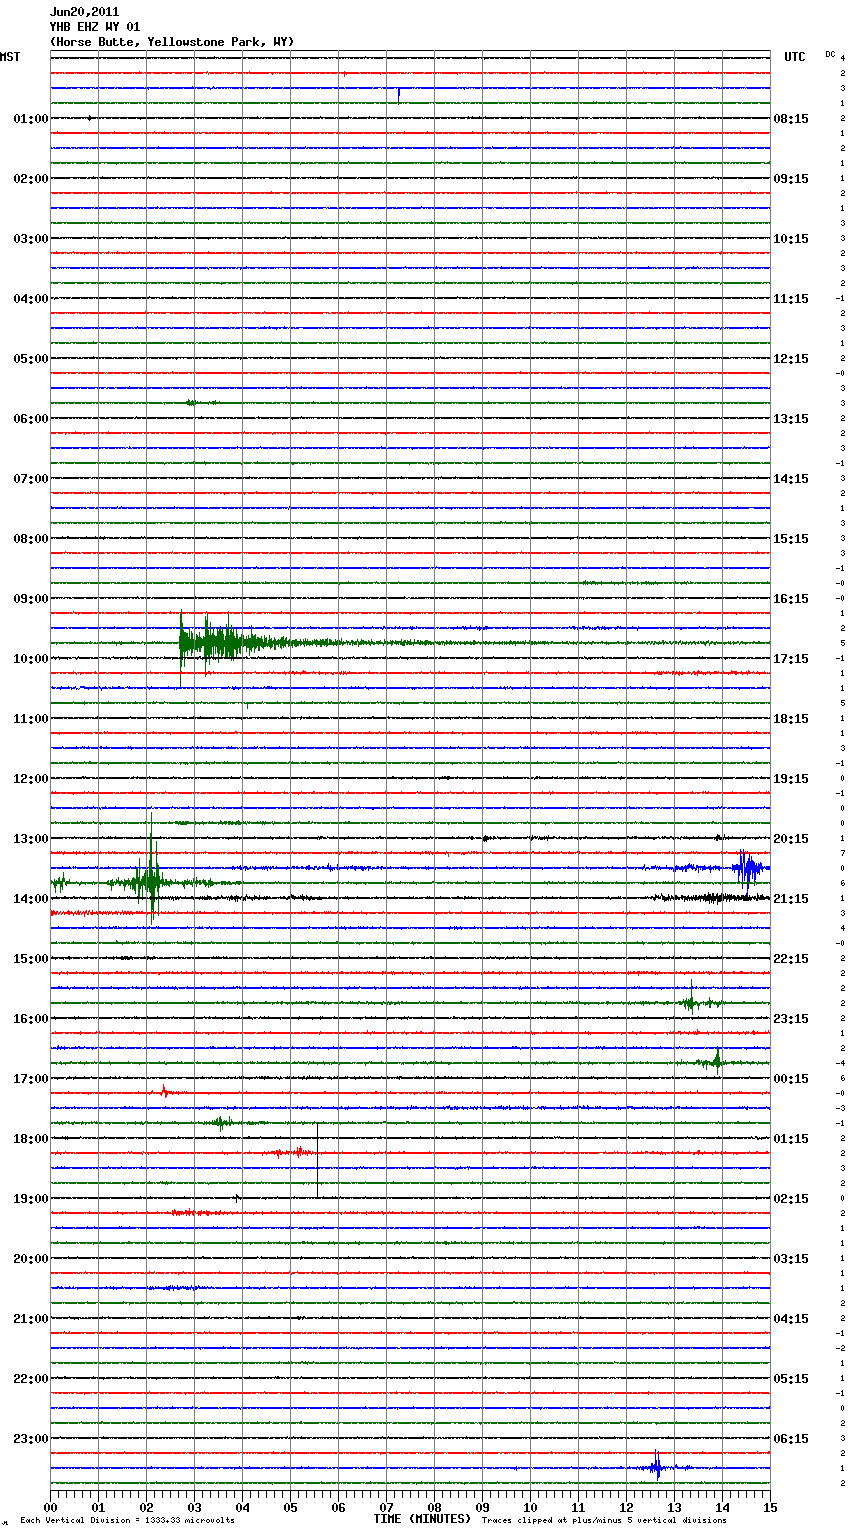
Task: Click the Traces clipped footer note
Action: (x=604, y=1520)
